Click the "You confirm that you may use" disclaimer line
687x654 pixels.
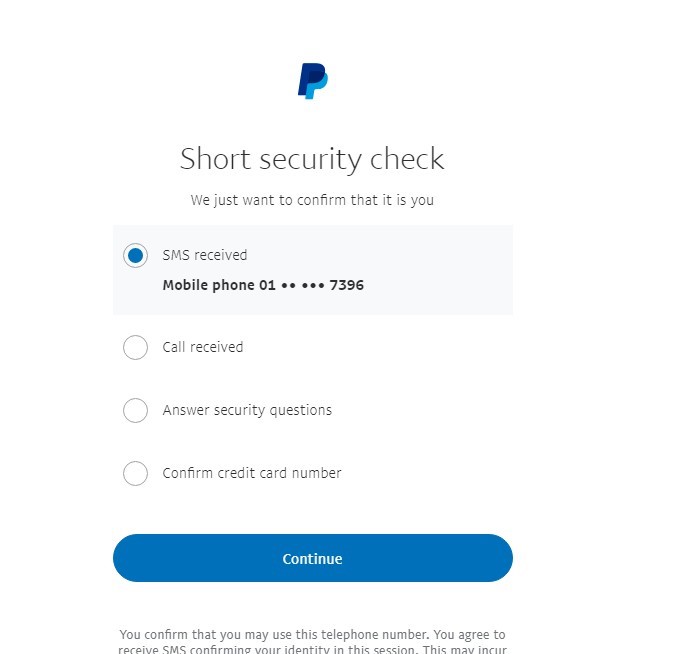[312, 634]
